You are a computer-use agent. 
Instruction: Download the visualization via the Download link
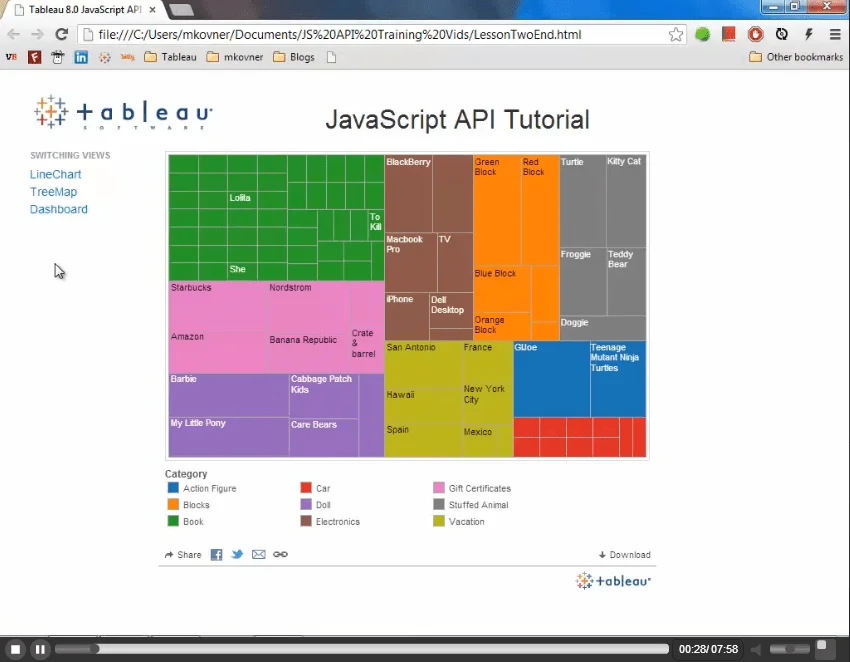[625, 554]
